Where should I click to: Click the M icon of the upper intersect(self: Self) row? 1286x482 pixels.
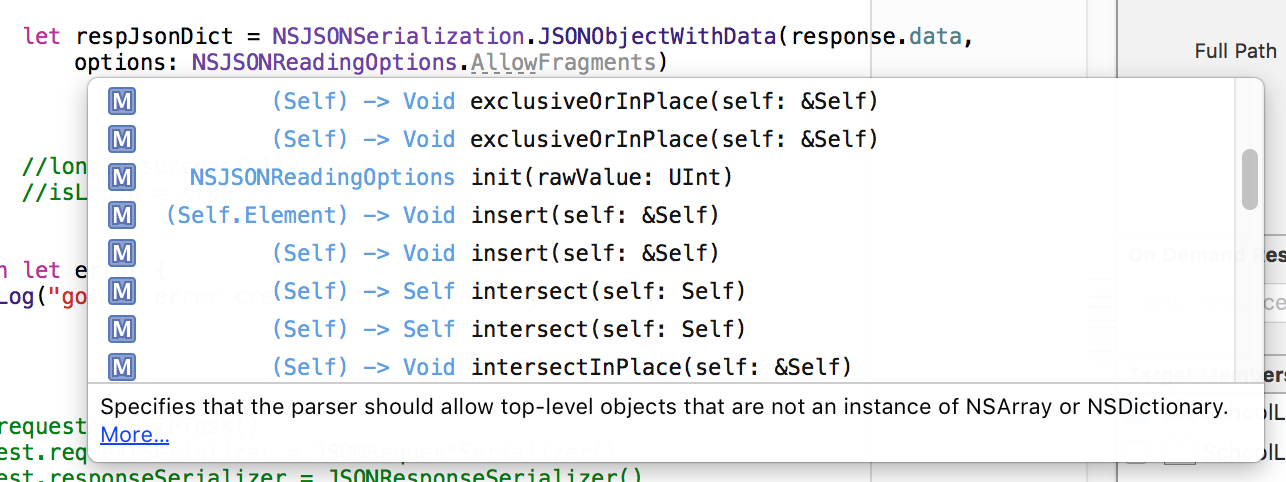(x=122, y=291)
